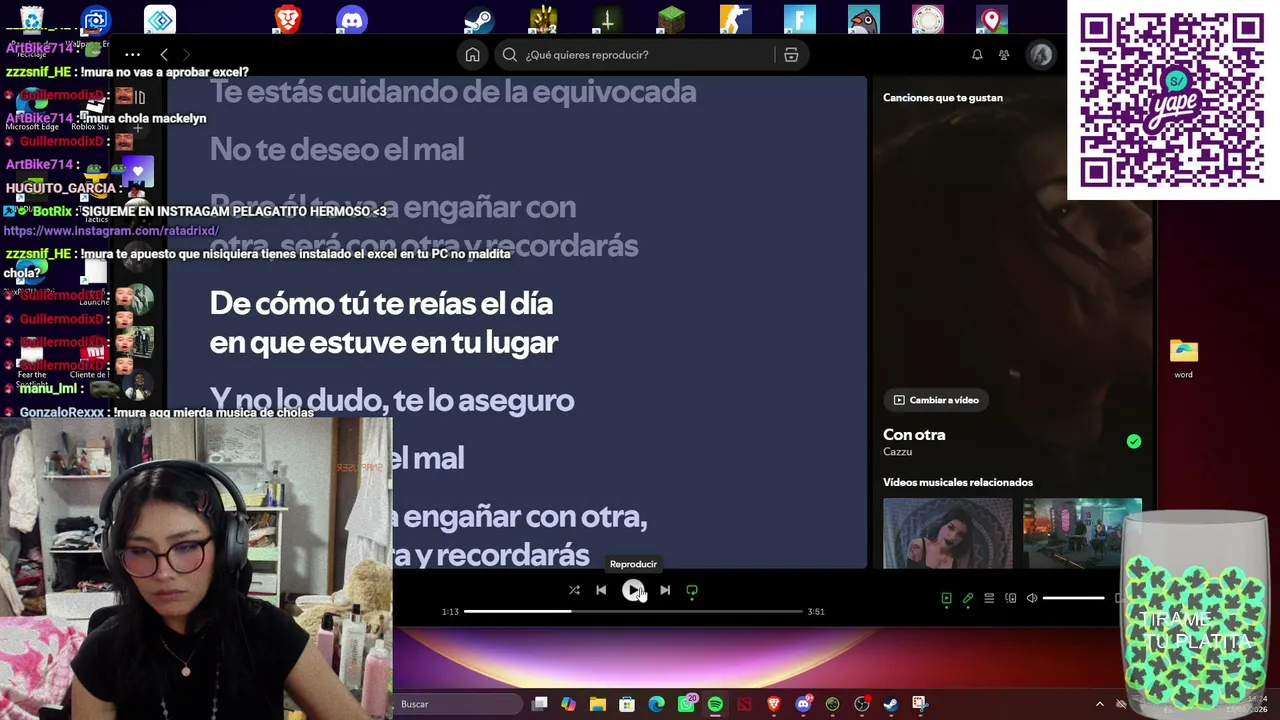
Task: Open Steam desktop shortcut
Action: point(479,19)
